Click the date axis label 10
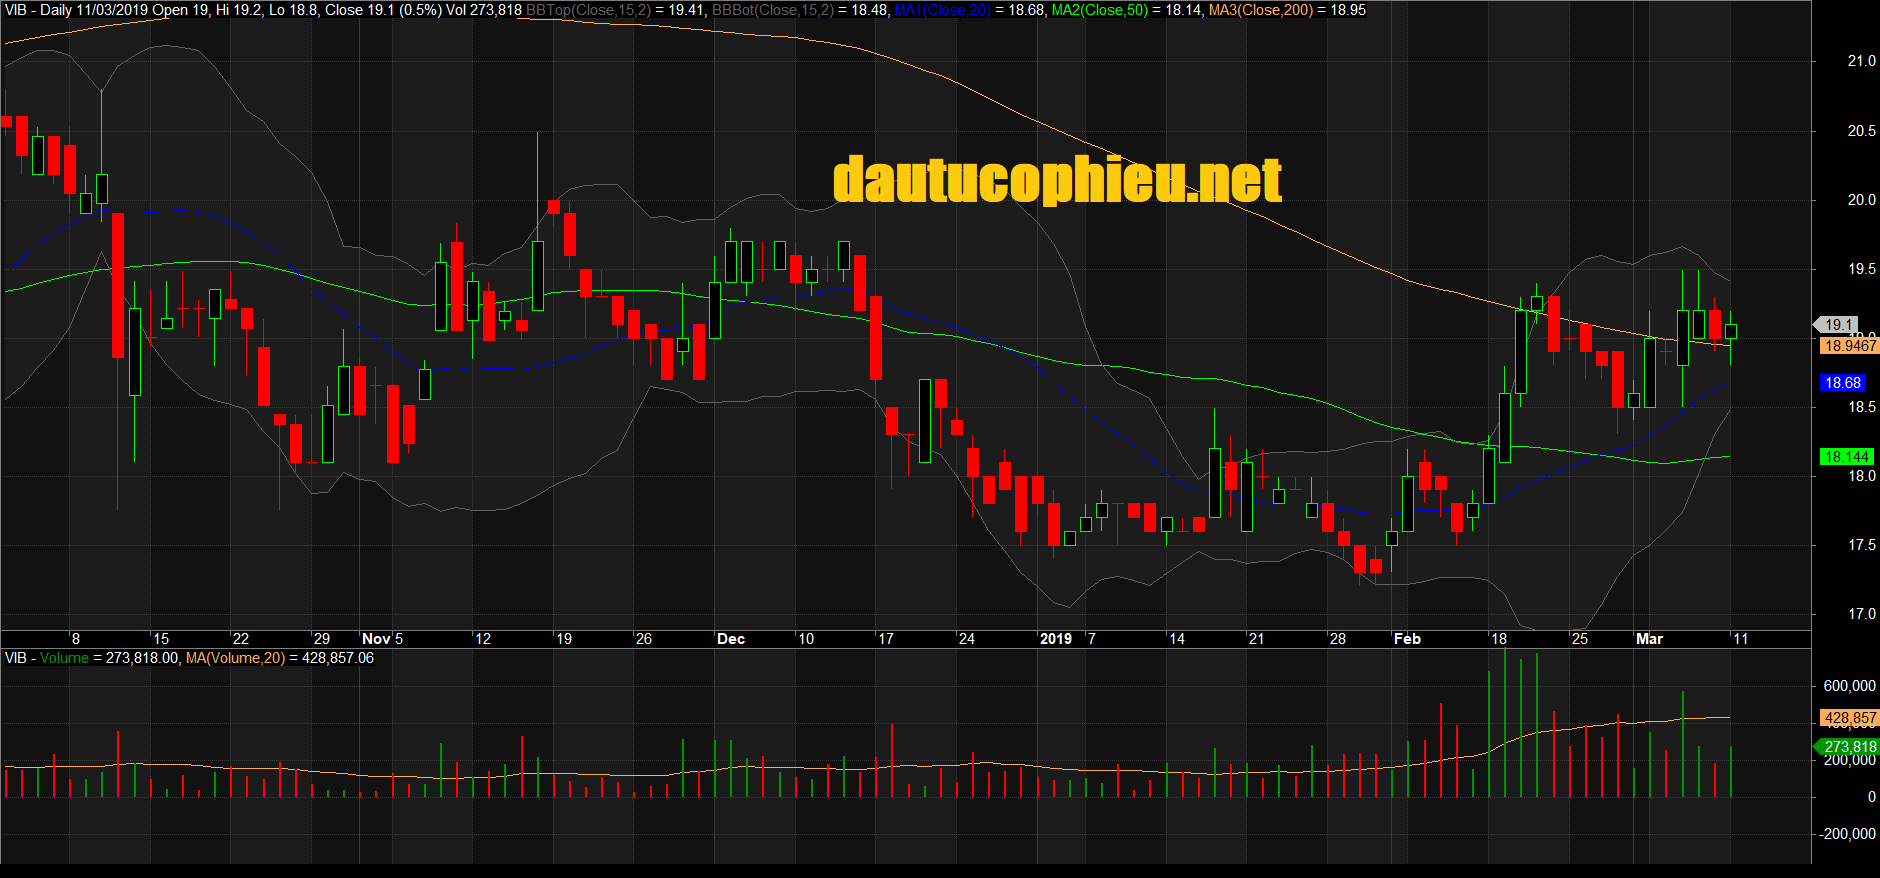1880x878 pixels. click(806, 639)
